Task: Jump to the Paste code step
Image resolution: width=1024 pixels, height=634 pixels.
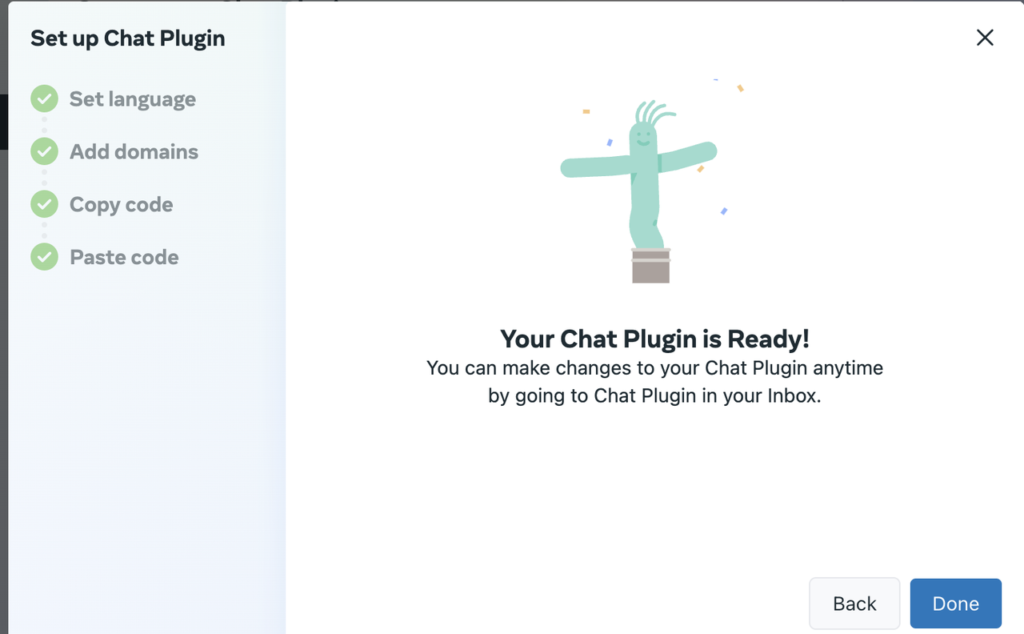Action: tap(124, 257)
